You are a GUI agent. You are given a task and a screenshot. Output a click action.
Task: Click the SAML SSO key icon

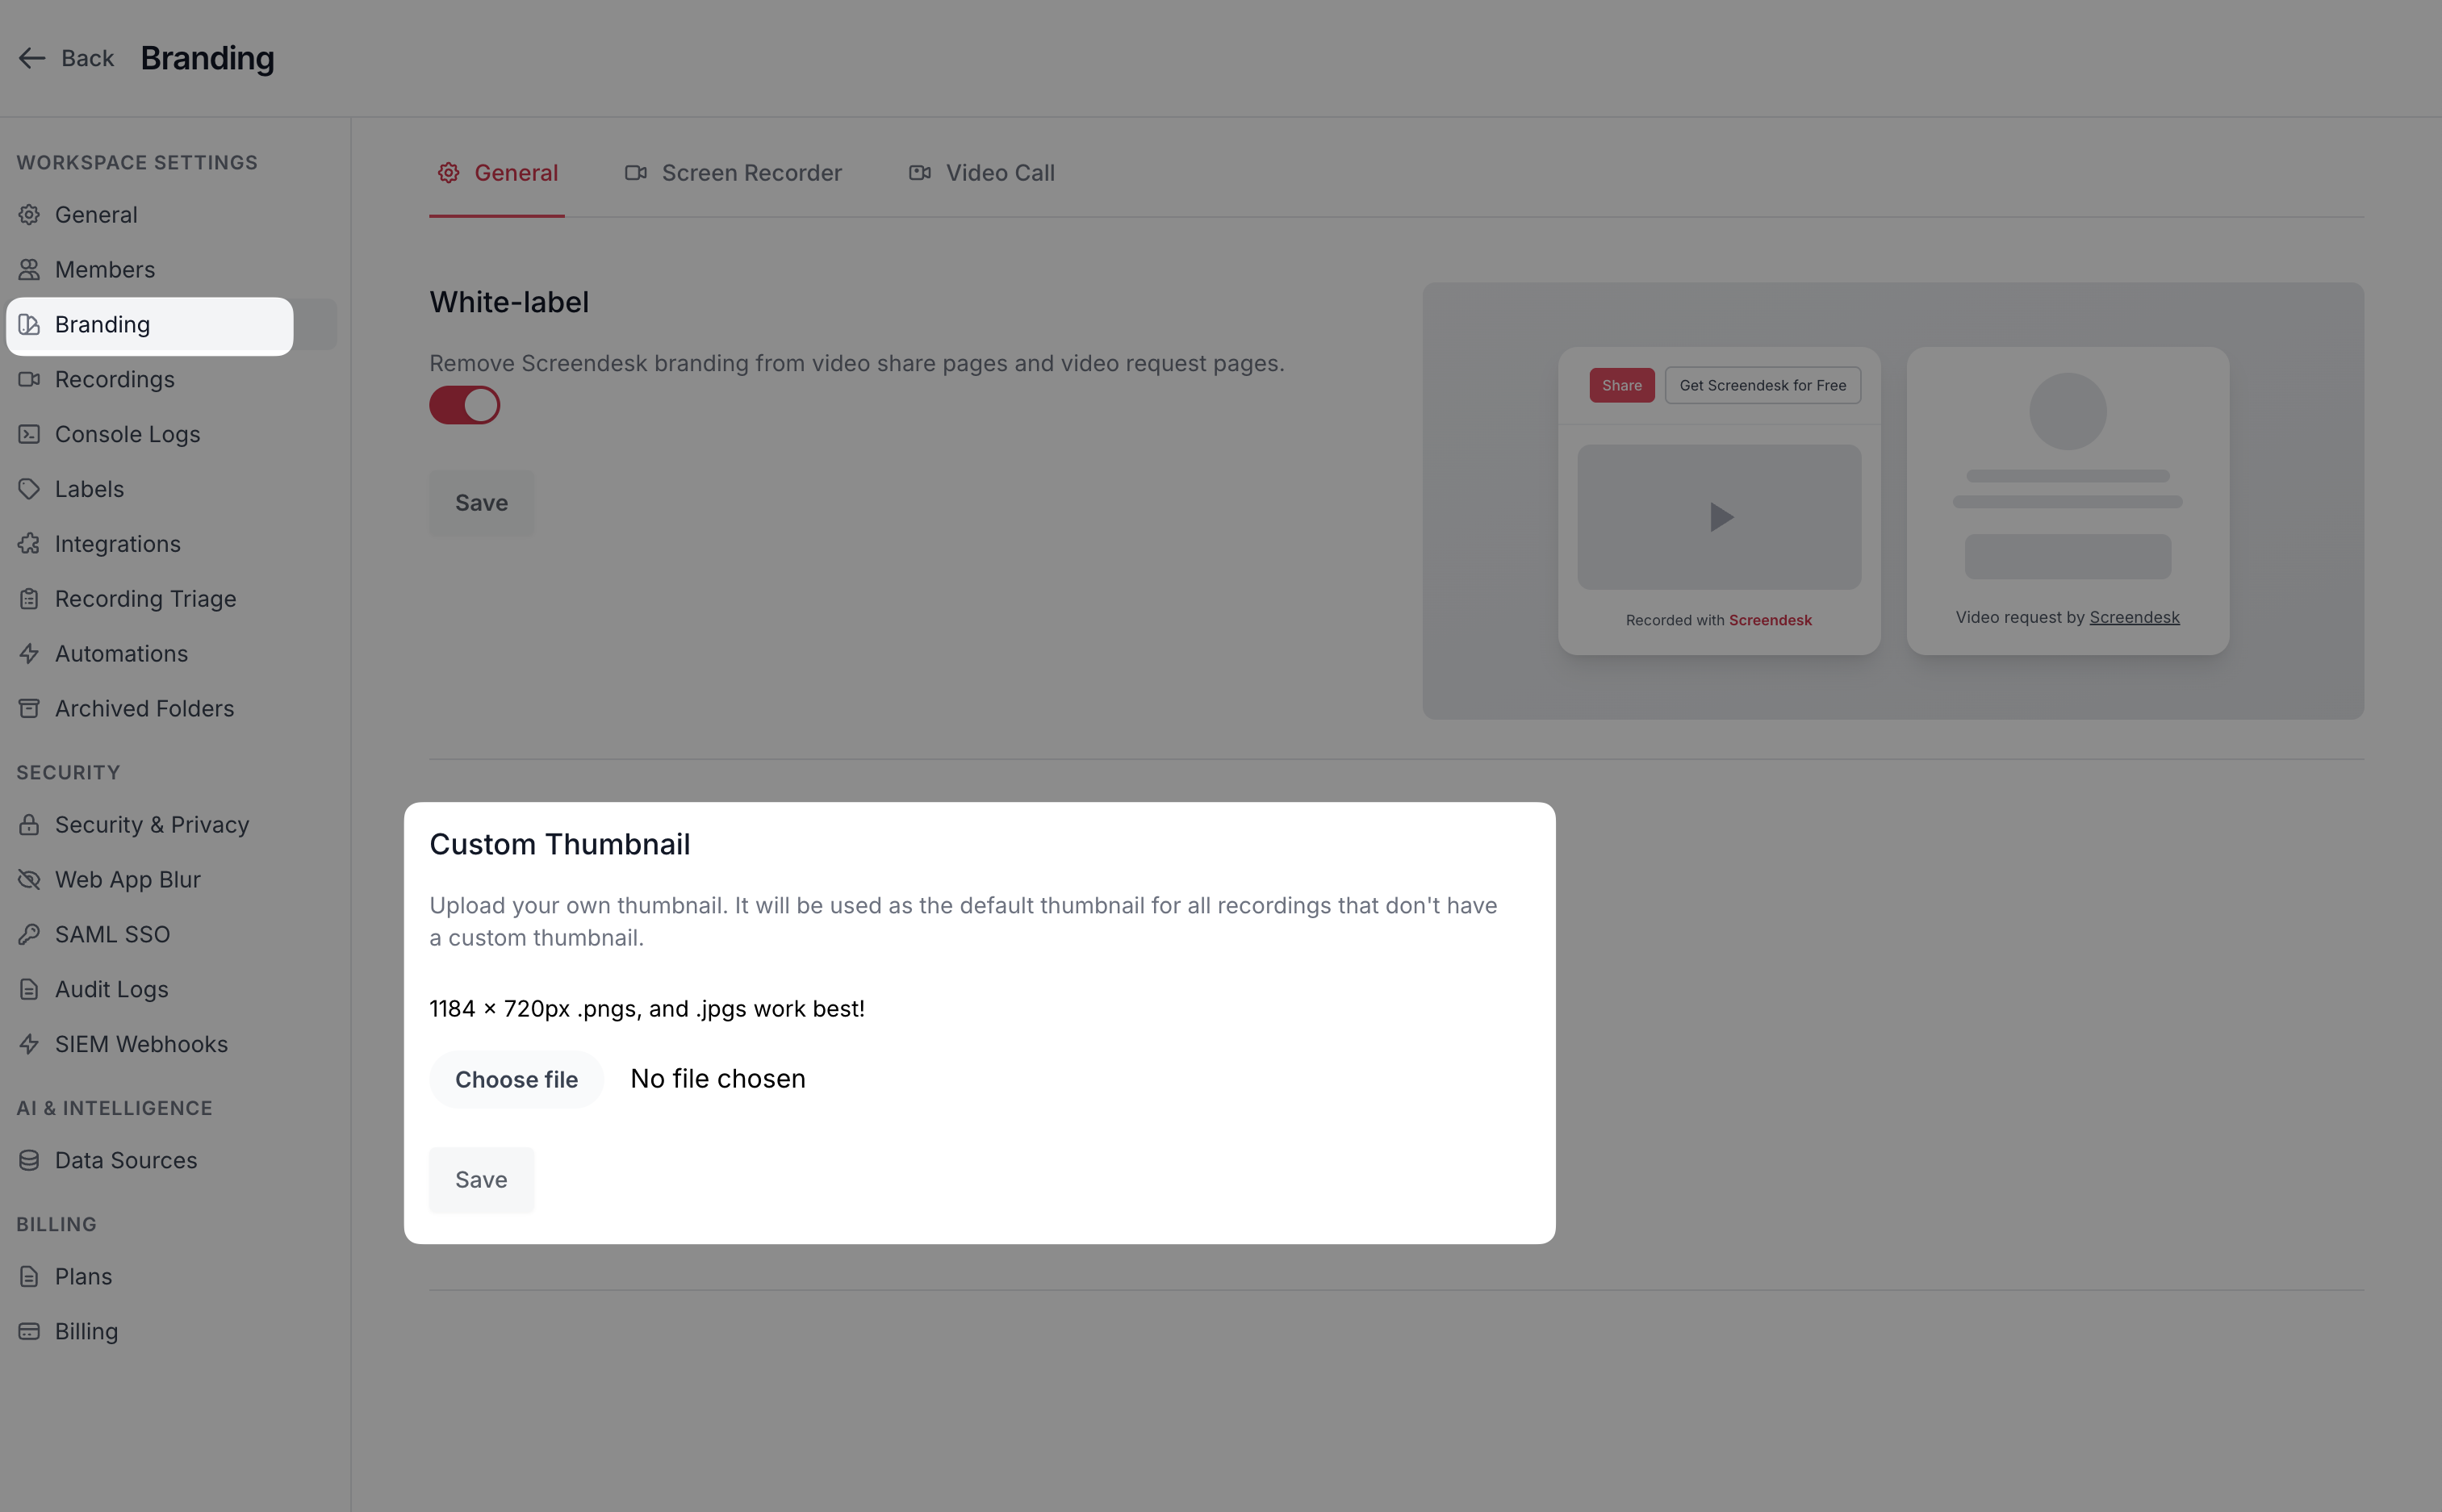pyautogui.click(x=29, y=934)
